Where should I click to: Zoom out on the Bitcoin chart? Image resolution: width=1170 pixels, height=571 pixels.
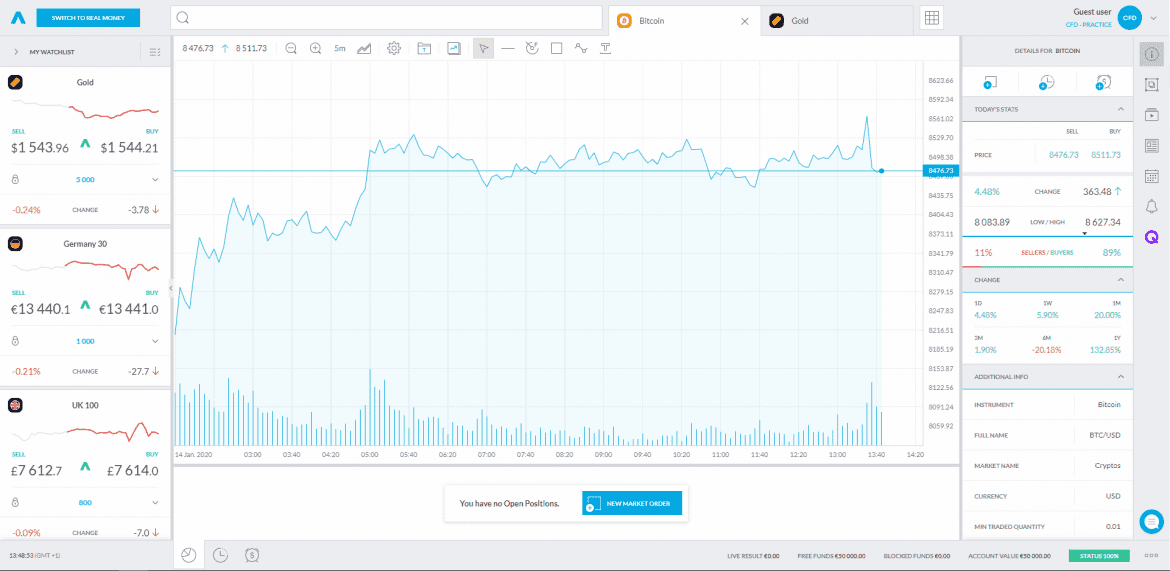[x=291, y=48]
